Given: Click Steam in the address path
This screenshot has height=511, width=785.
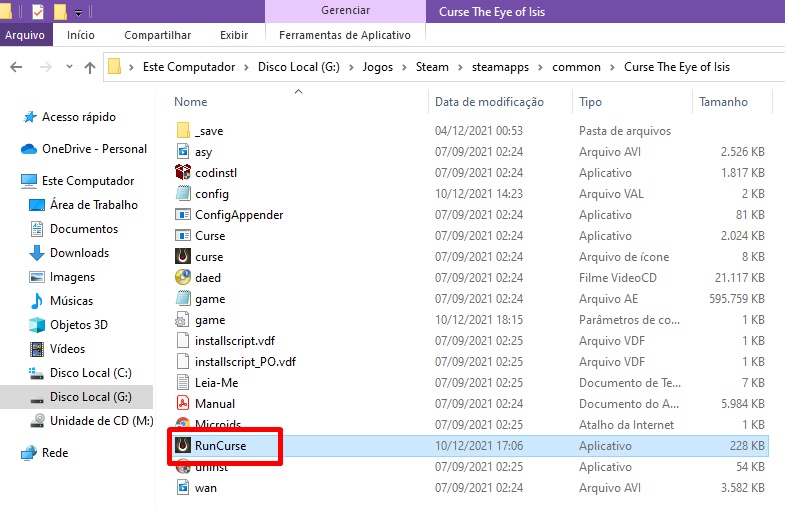Looking at the screenshot, I should 432,67.
